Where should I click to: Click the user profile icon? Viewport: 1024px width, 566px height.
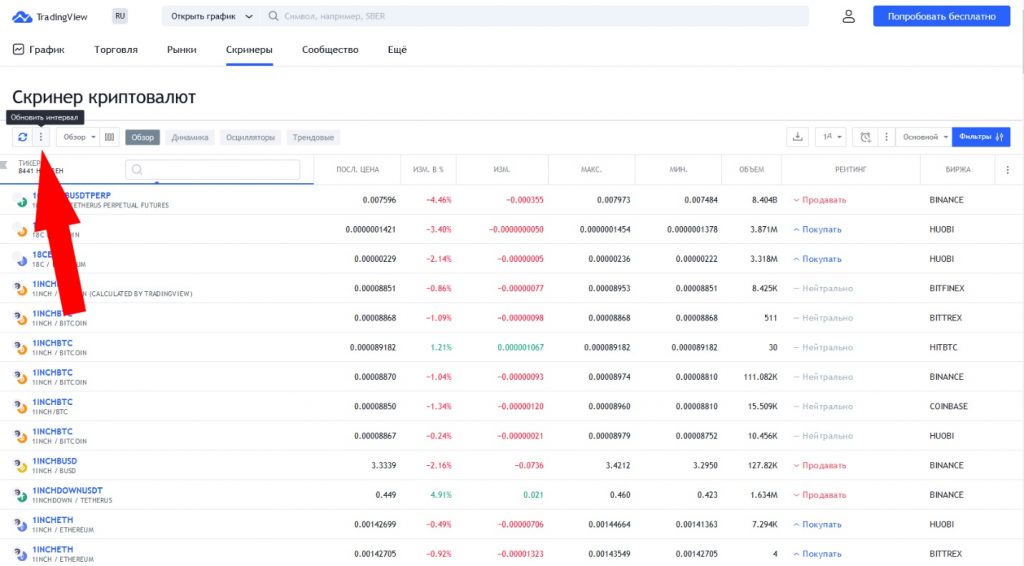(x=848, y=16)
